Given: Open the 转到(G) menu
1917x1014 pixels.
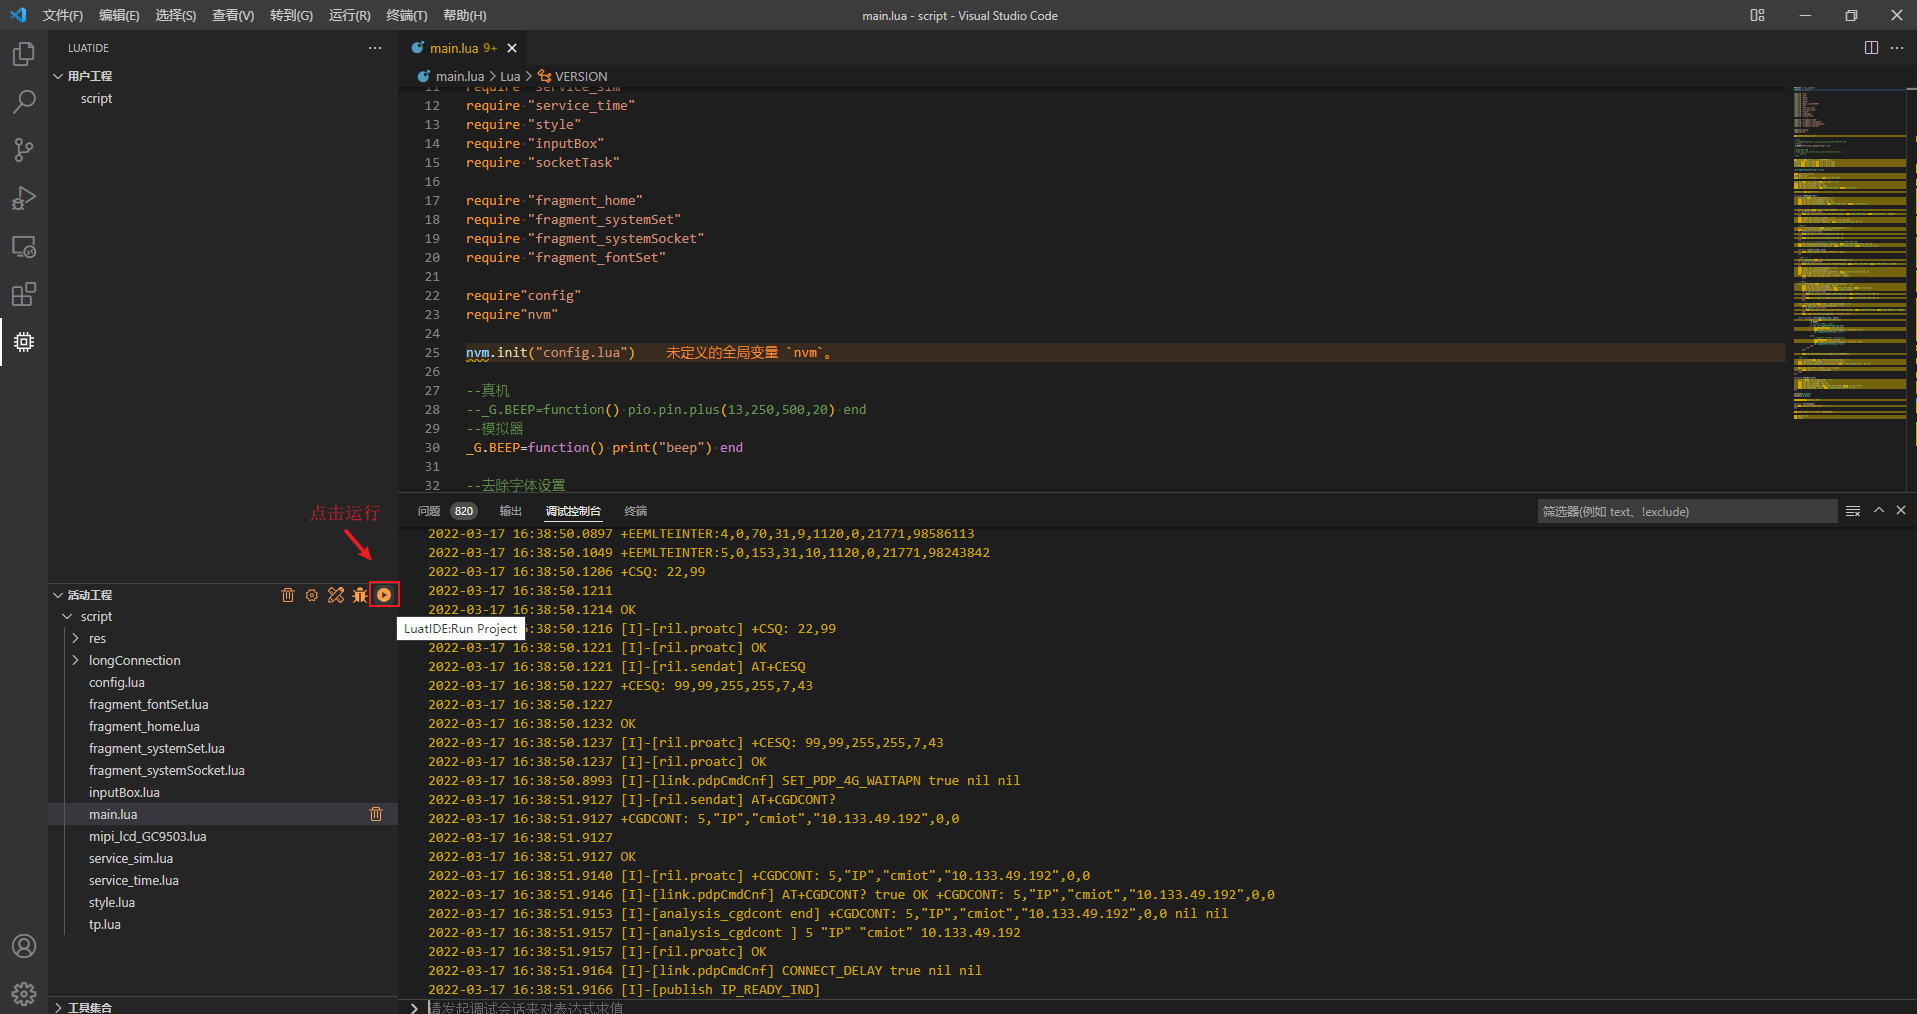Looking at the screenshot, I should click(x=291, y=15).
